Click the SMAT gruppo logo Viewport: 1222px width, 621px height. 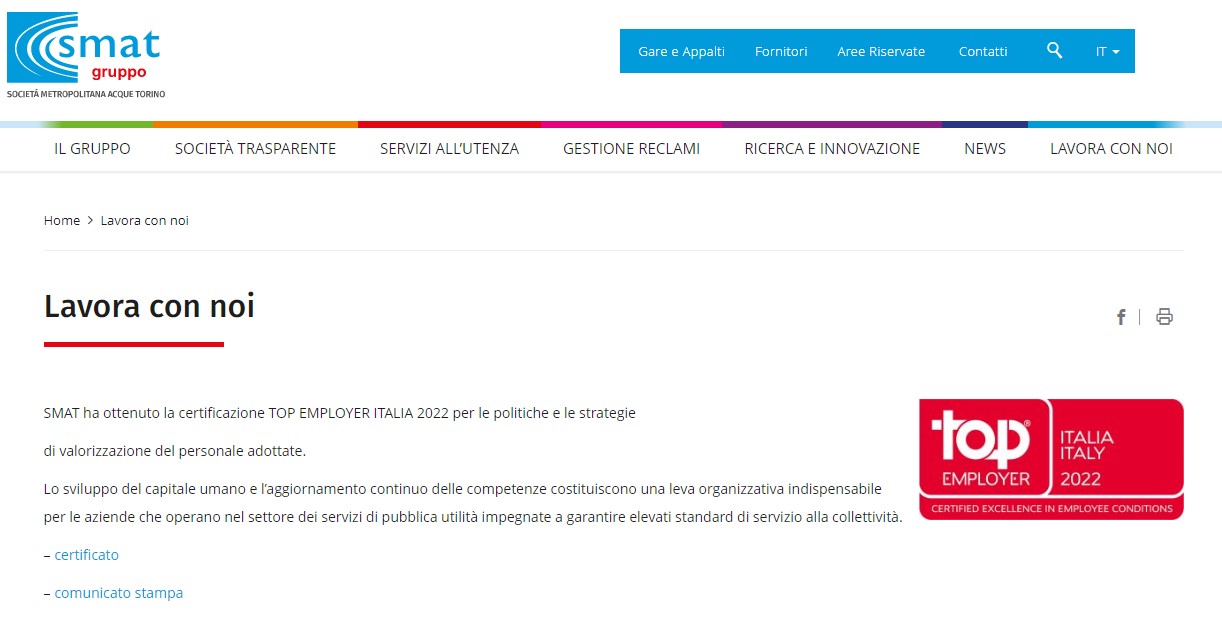point(85,54)
